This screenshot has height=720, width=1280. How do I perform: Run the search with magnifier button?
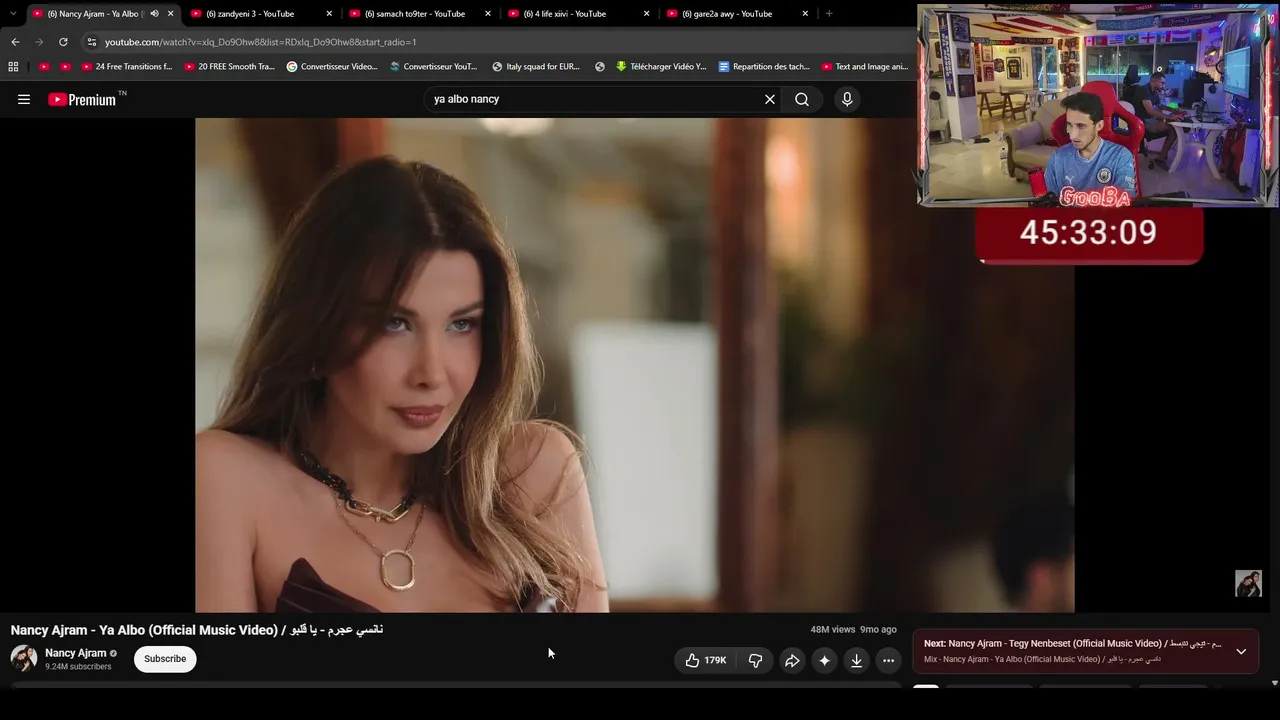802,99
